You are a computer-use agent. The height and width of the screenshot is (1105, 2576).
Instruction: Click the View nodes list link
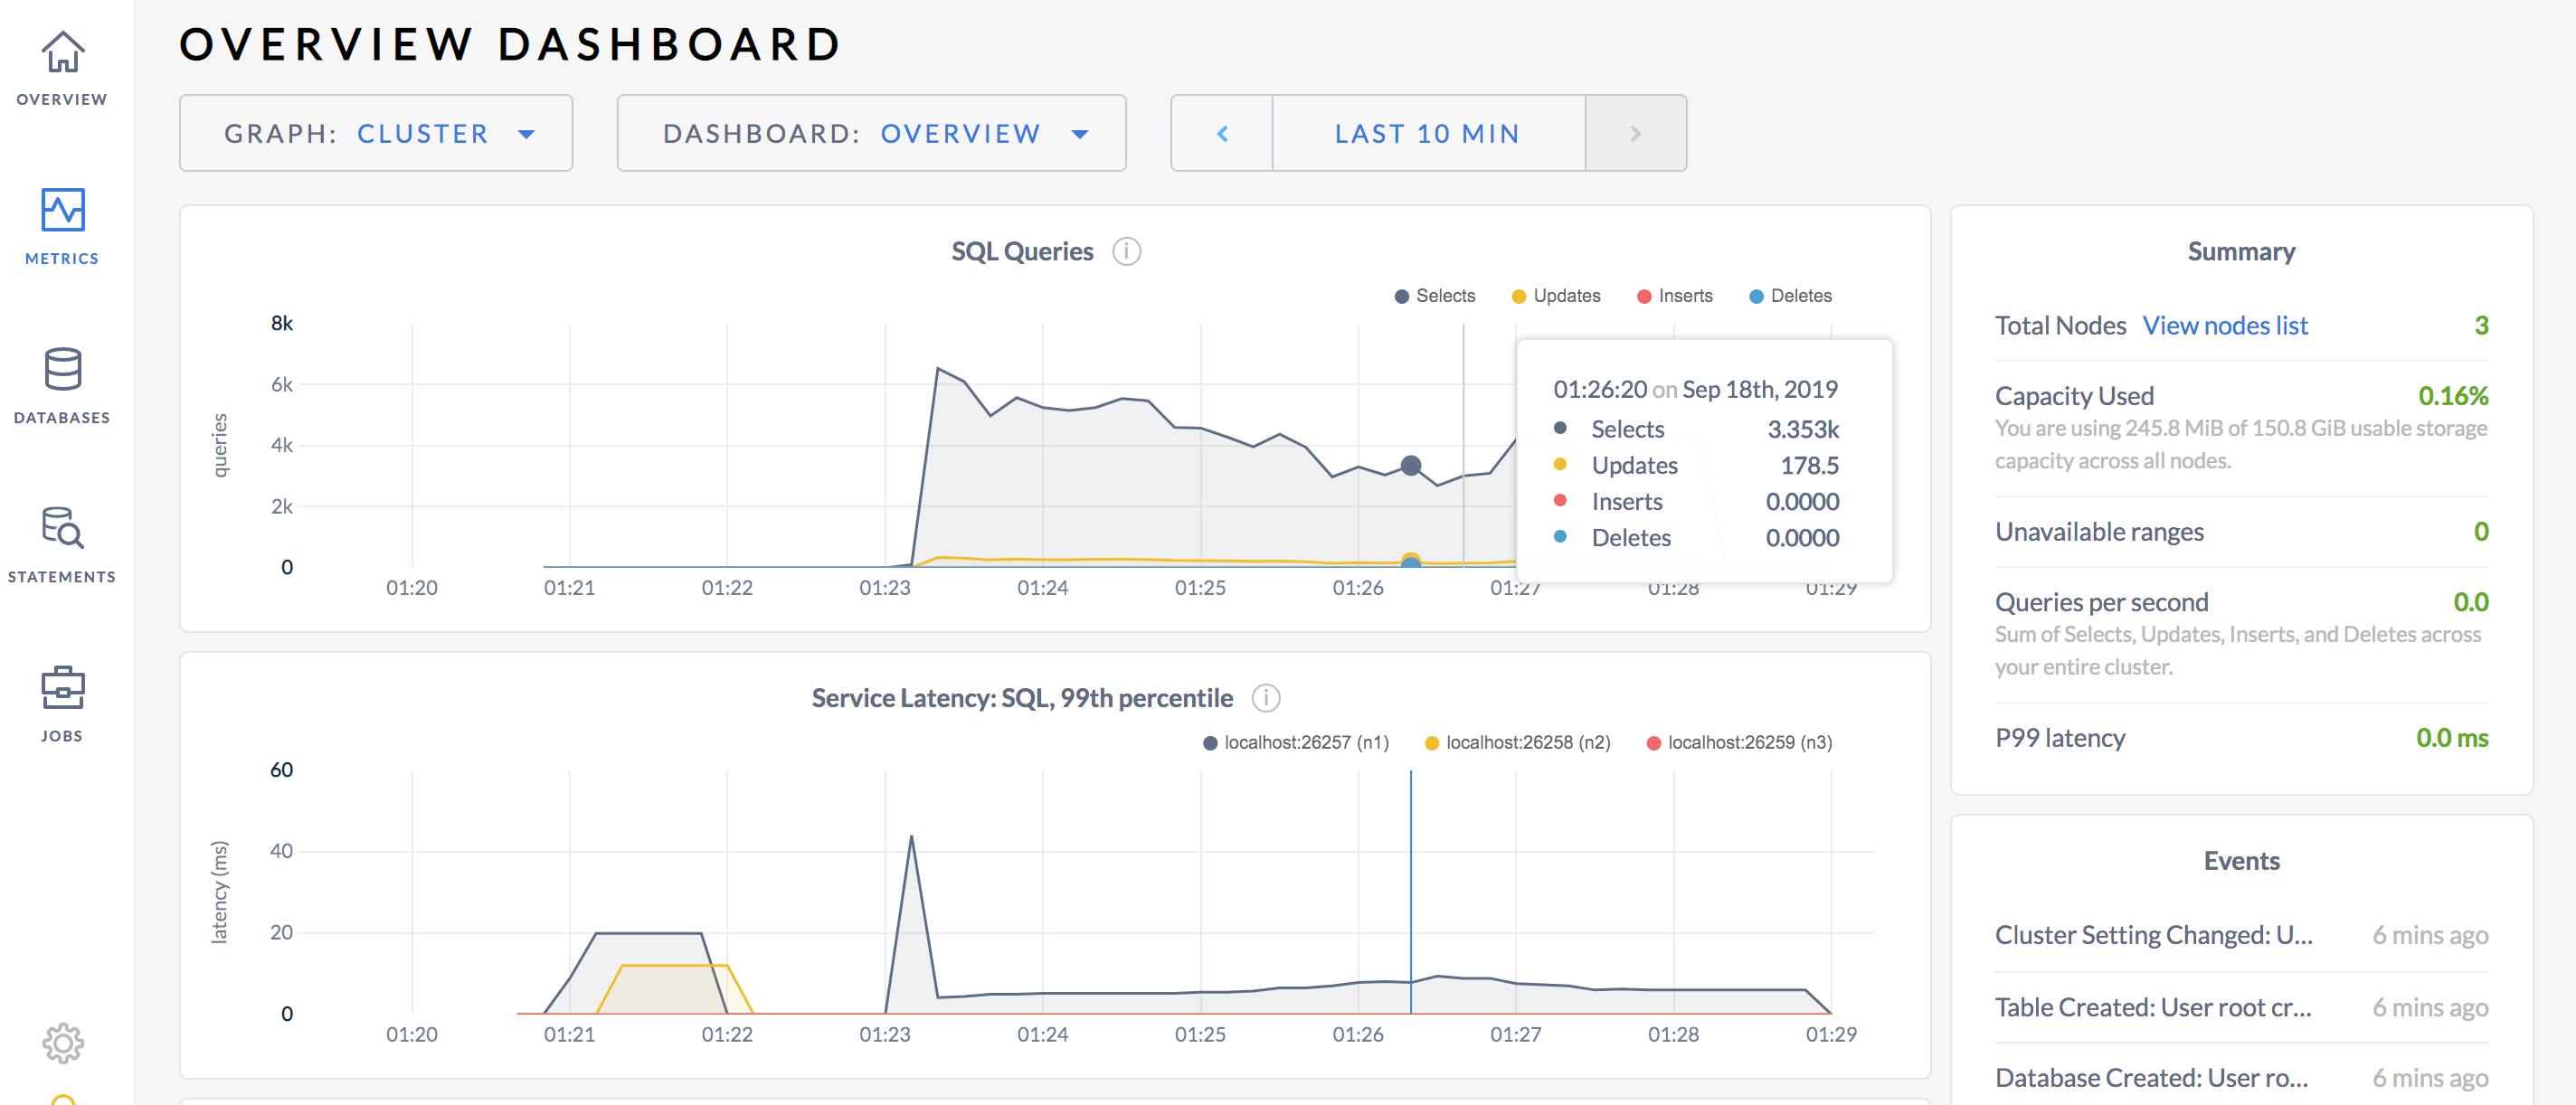[2225, 325]
